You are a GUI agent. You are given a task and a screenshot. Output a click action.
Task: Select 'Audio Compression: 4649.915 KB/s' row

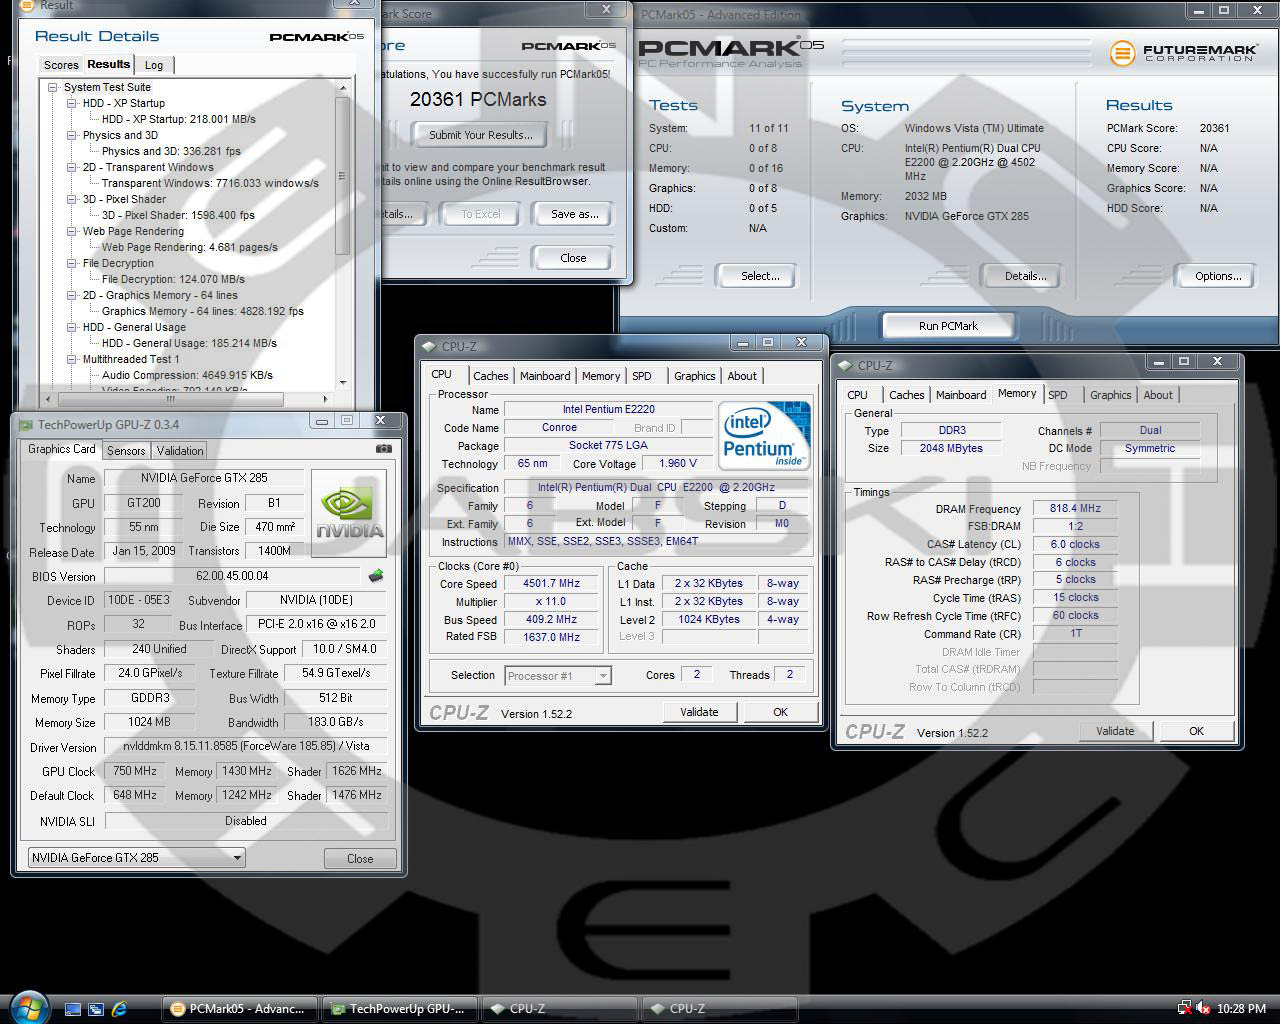click(x=187, y=375)
